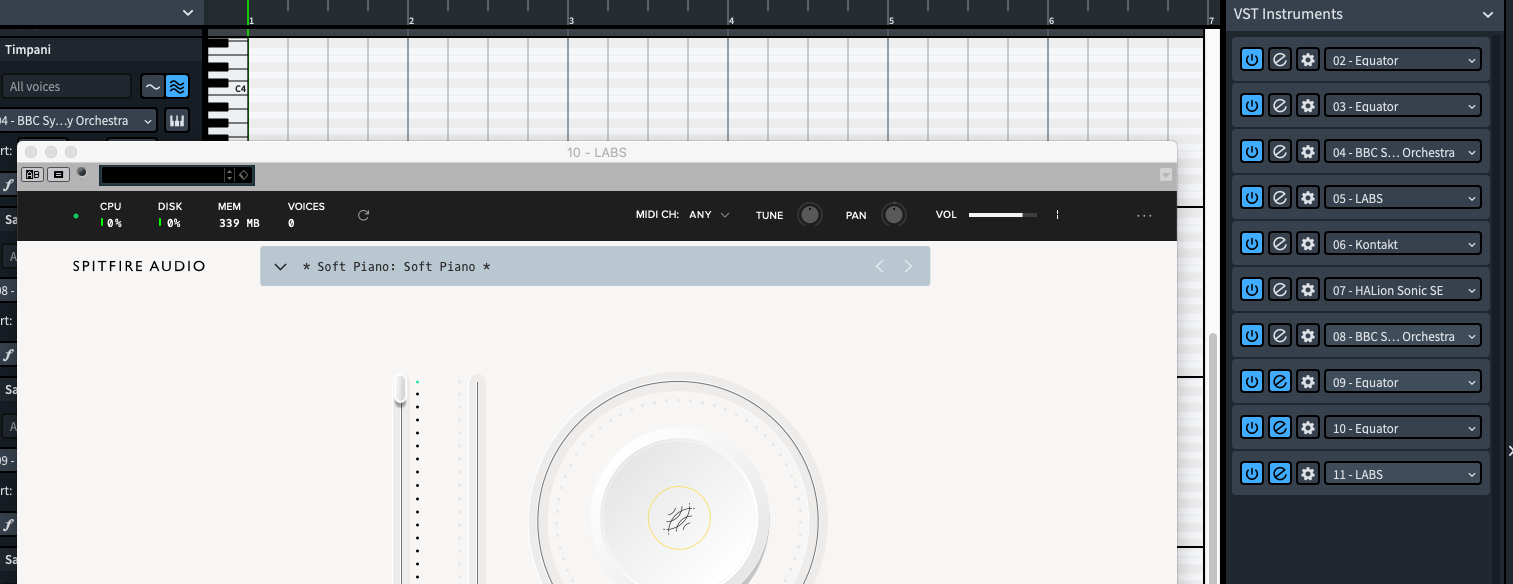This screenshot has width=1513, height=584.
Task: Disable 04 - BBC S... Orchestra power button
Action: [1251, 152]
